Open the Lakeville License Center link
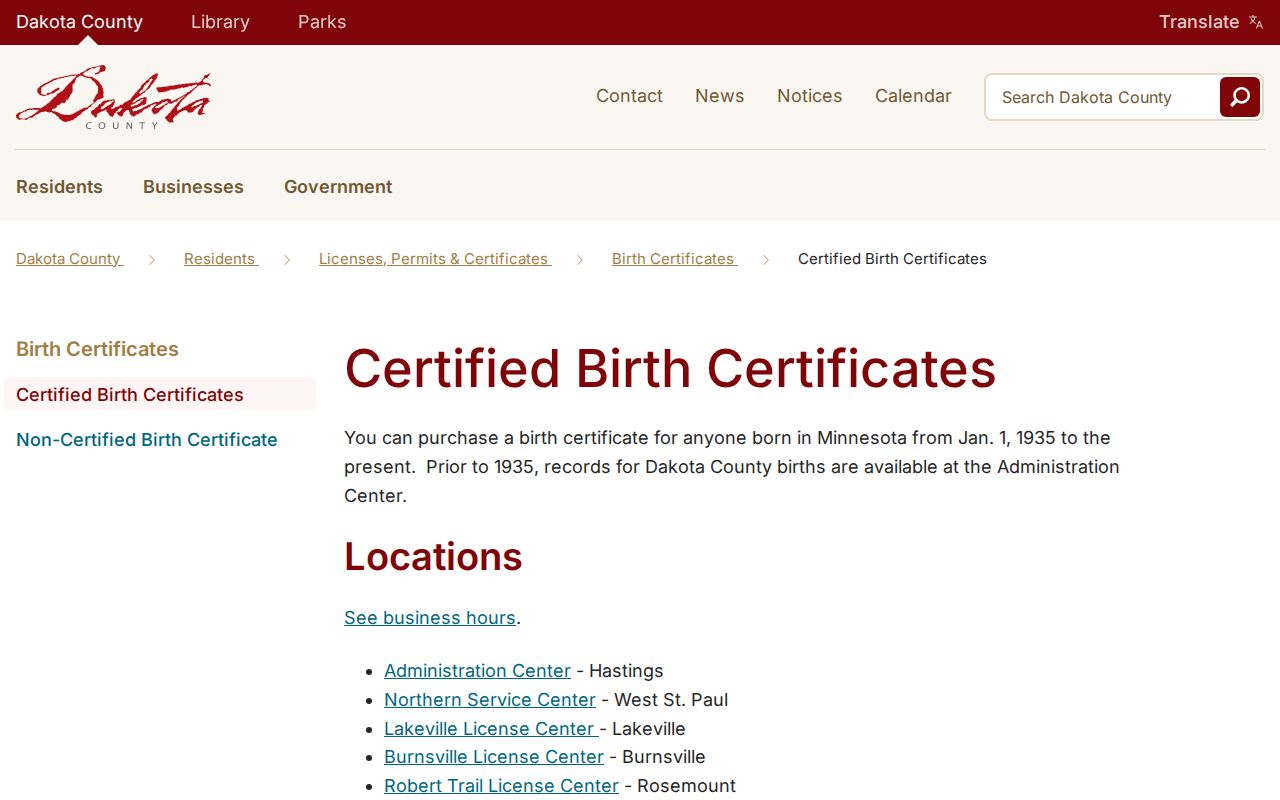 coord(491,729)
